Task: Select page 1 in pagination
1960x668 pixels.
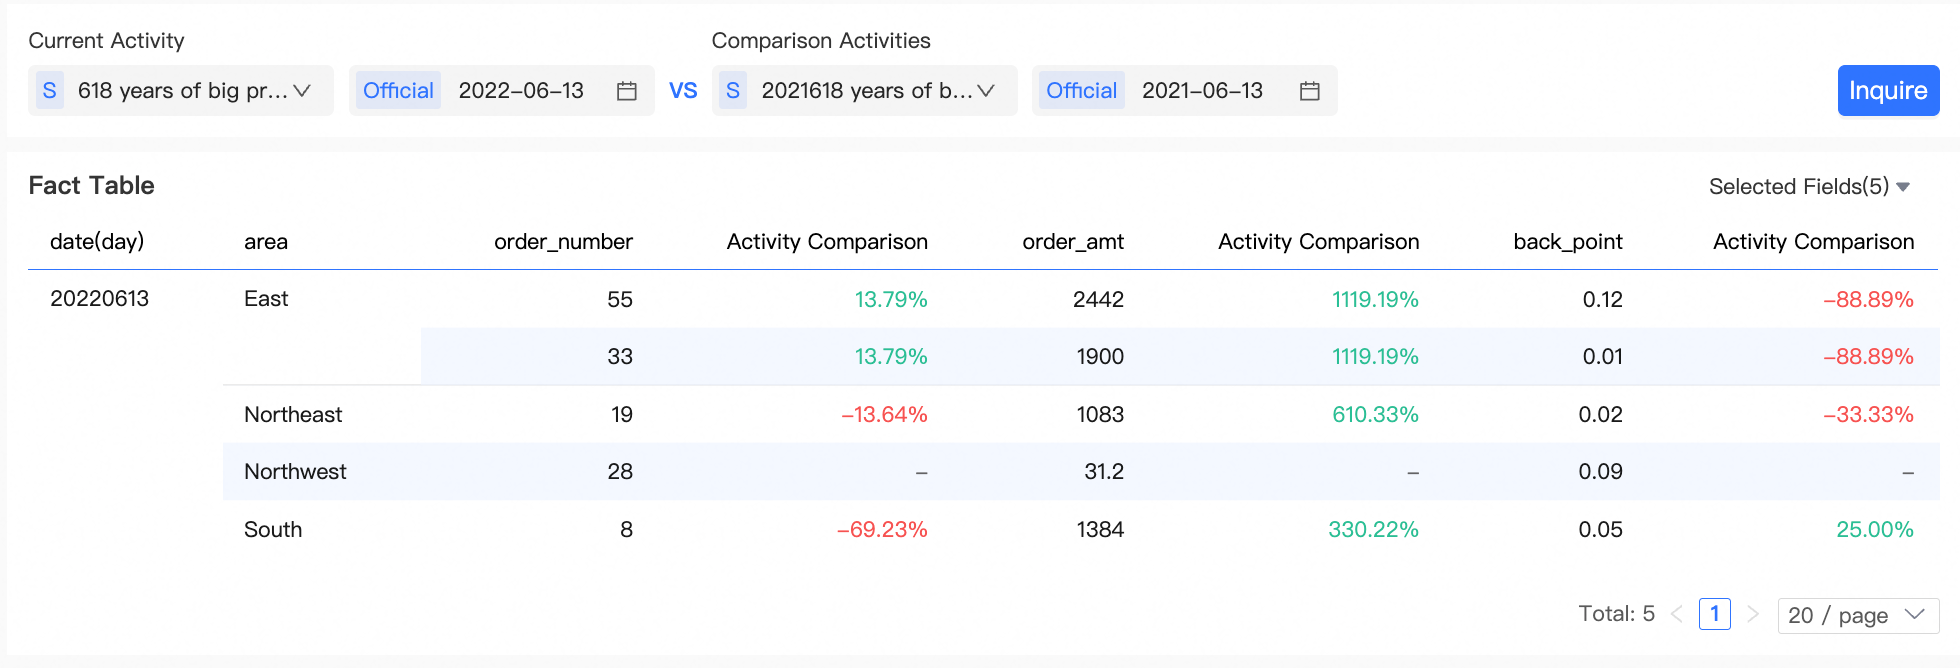Action: click(1714, 614)
